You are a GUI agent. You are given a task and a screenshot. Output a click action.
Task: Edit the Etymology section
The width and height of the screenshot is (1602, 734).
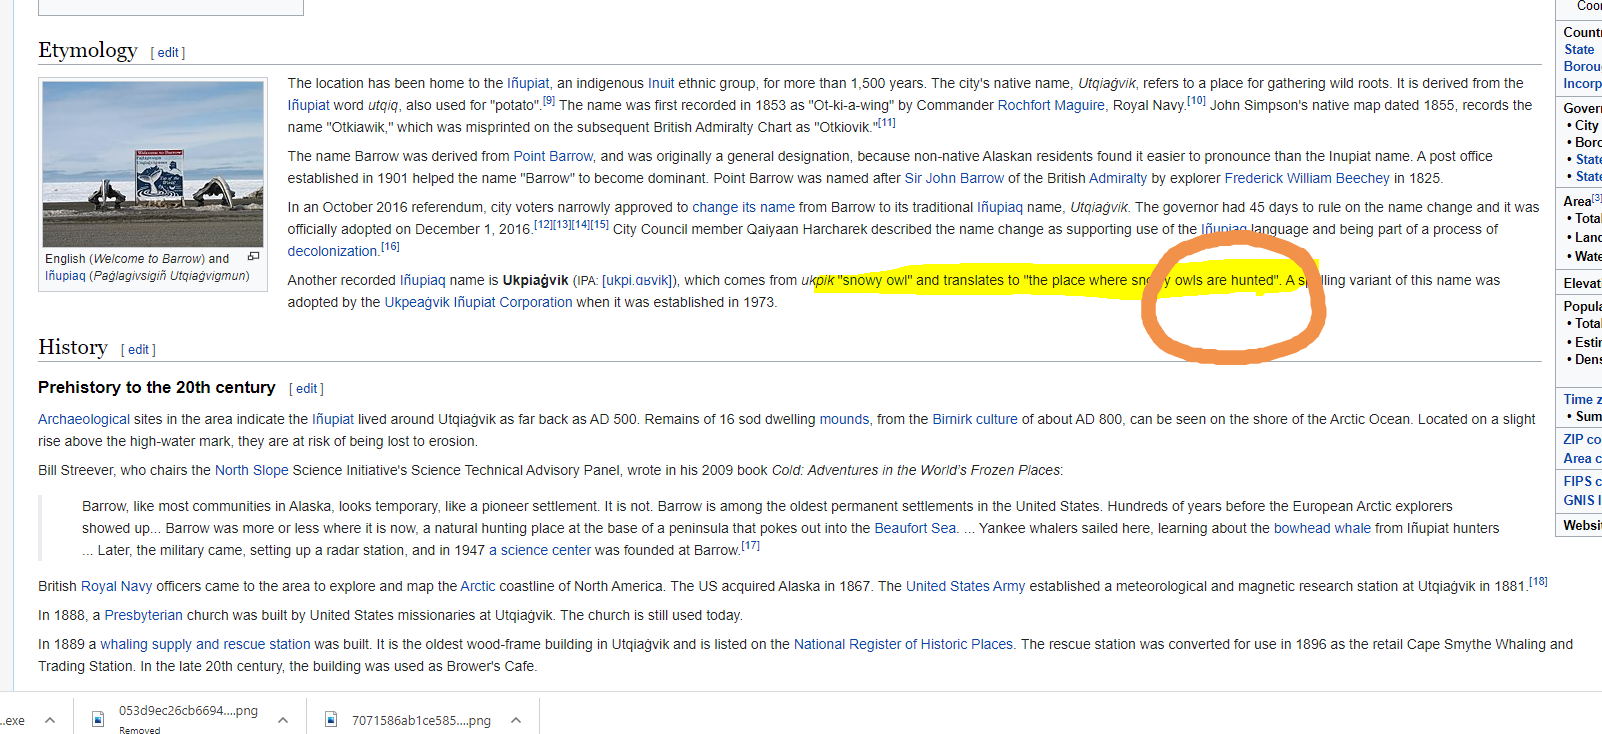pos(168,53)
